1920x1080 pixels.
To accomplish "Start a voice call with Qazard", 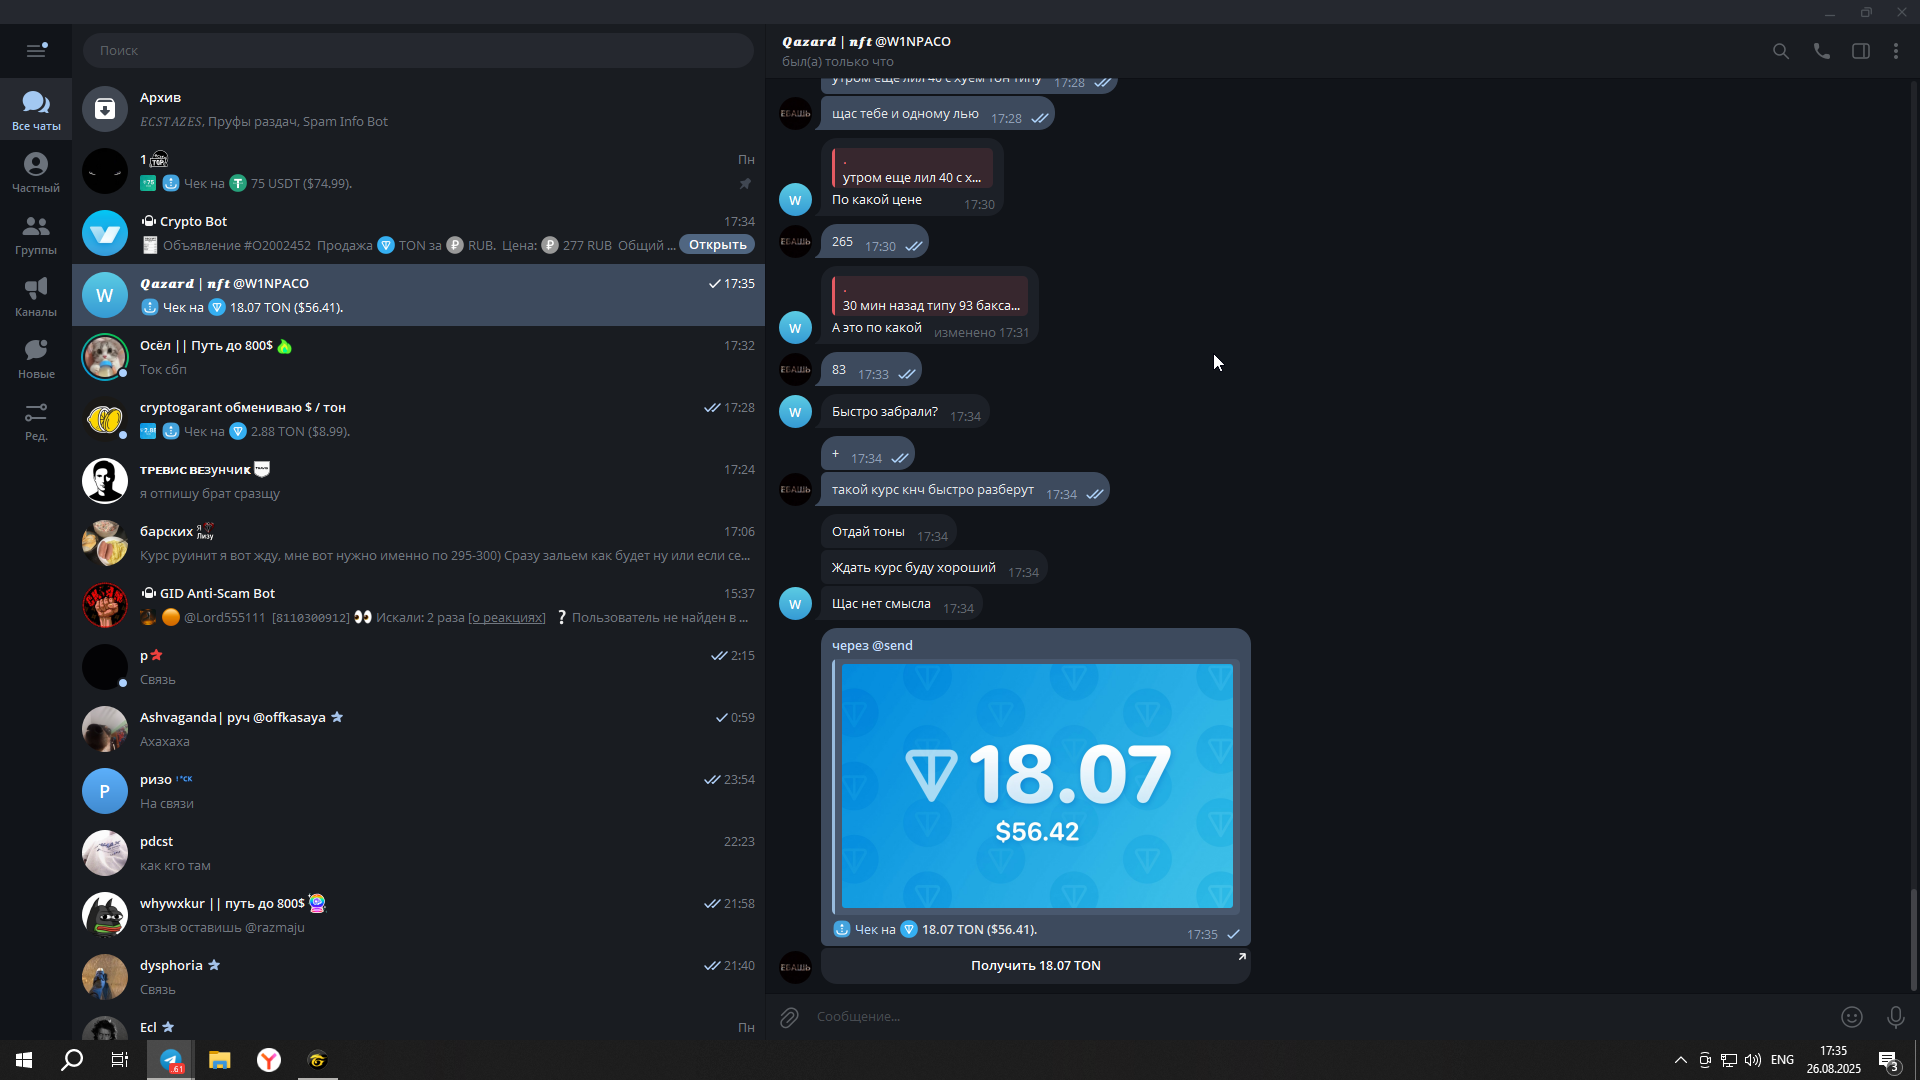I will (1822, 51).
